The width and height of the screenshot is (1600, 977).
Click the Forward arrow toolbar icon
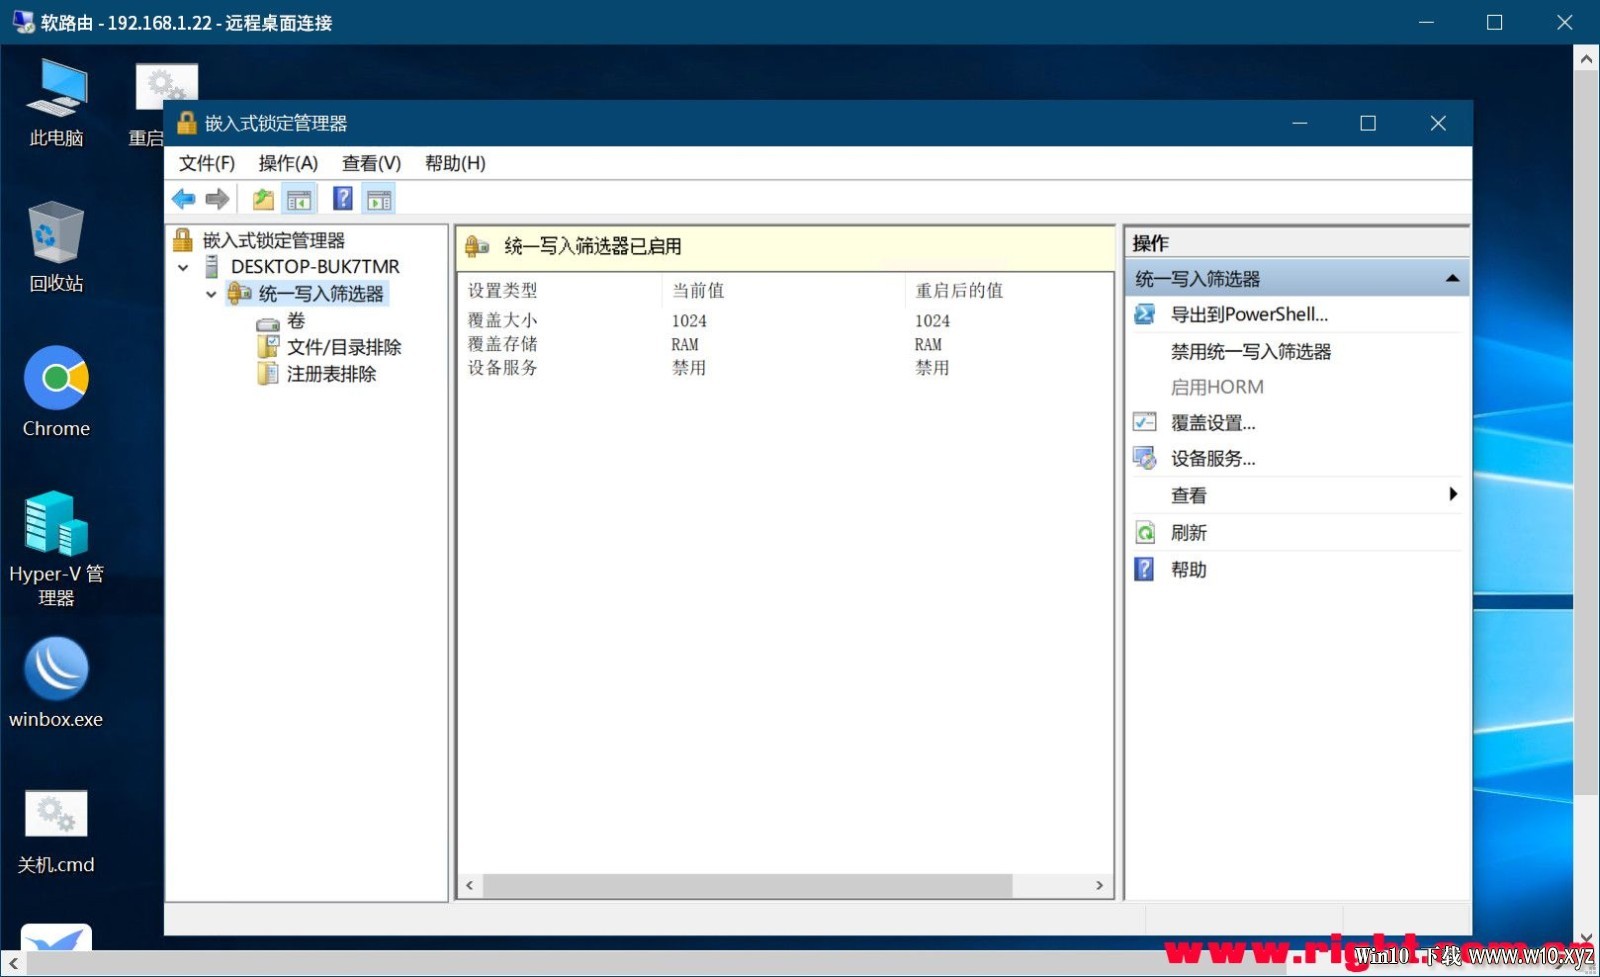tap(217, 199)
